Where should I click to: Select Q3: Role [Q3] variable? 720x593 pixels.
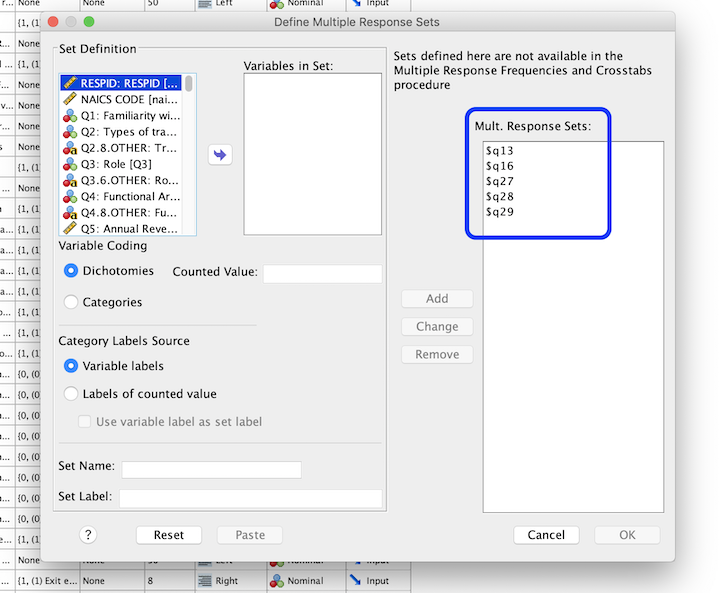[x=122, y=164]
